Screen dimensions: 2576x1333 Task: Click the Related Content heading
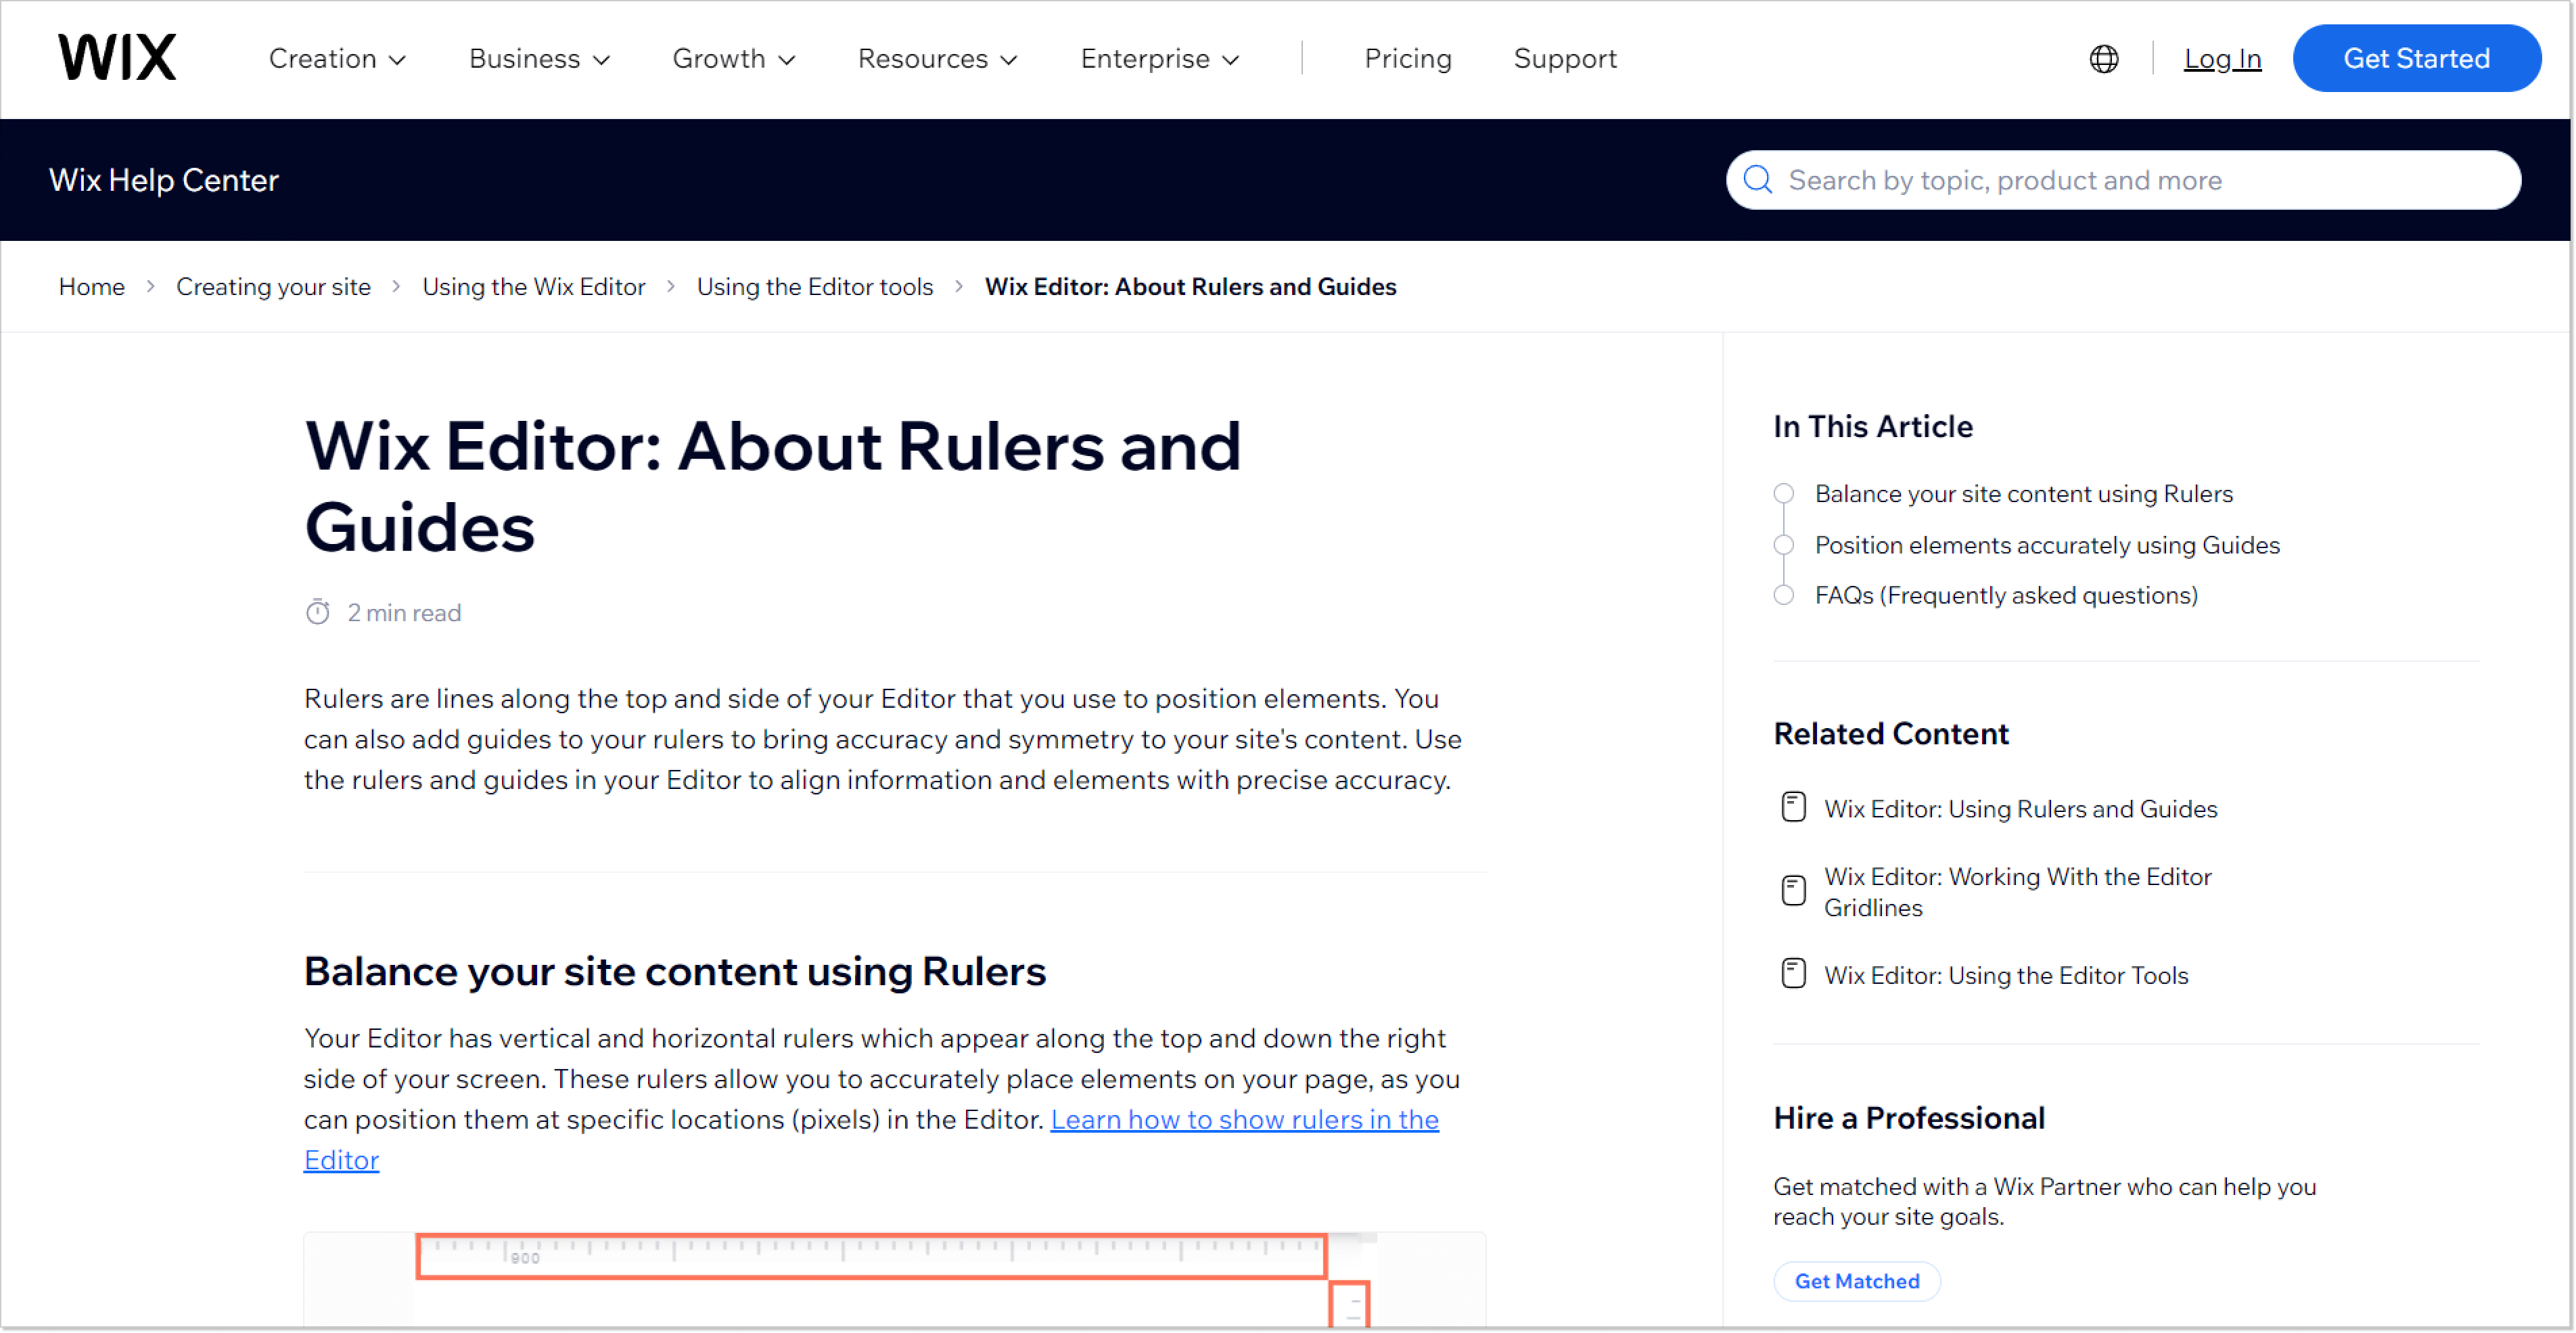click(x=1891, y=733)
